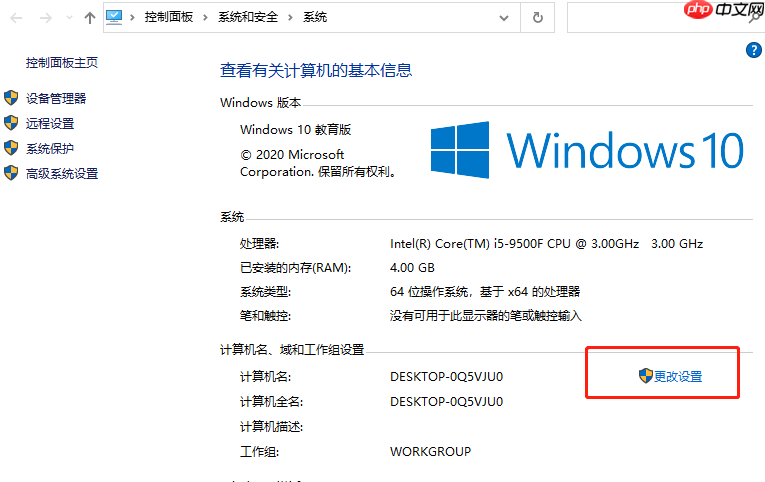Click the 处理器: label

coord(260,243)
